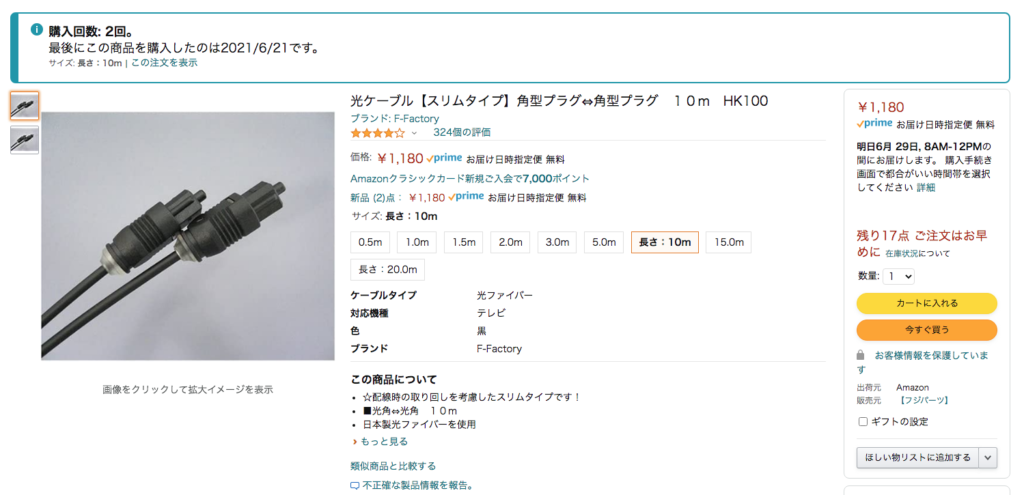
Task: Enable the ギフトの設定 checkbox
Action: [x=863, y=422]
